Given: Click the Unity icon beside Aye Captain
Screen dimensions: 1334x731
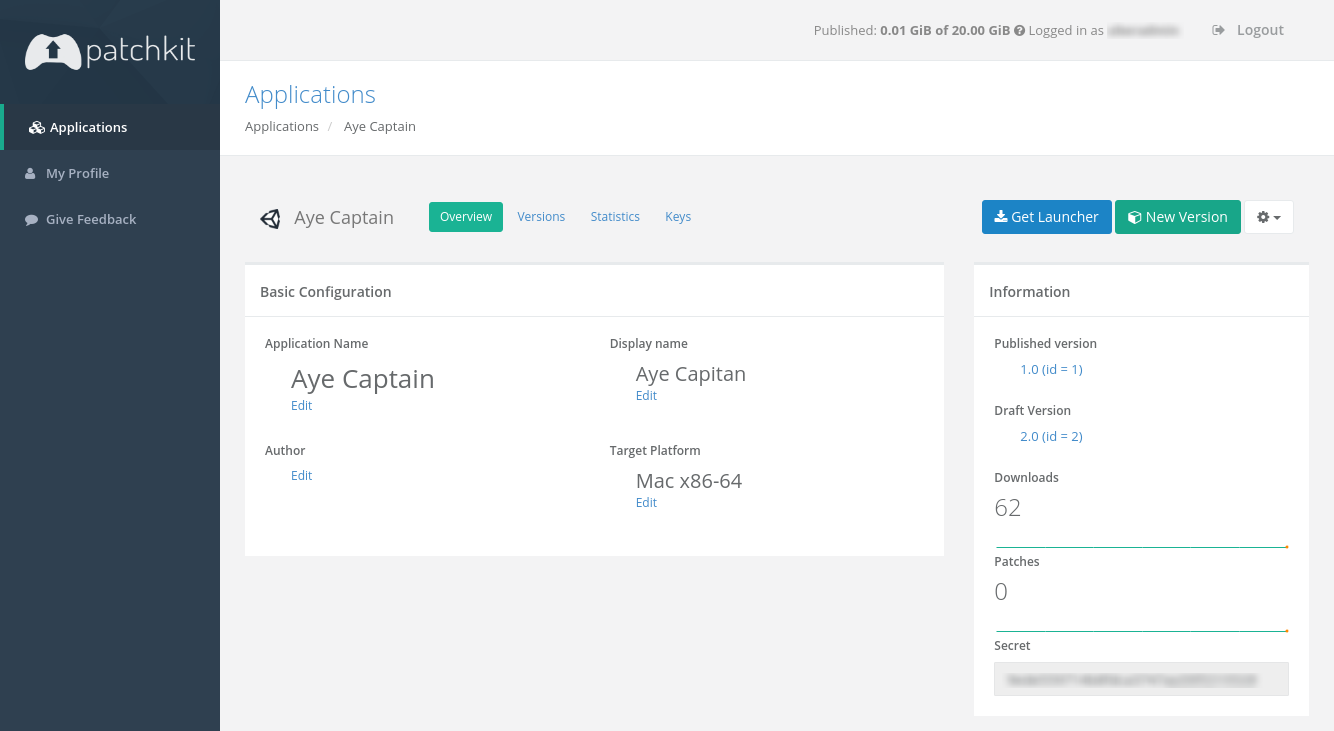Looking at the screenshot, I should pos(270,218).
